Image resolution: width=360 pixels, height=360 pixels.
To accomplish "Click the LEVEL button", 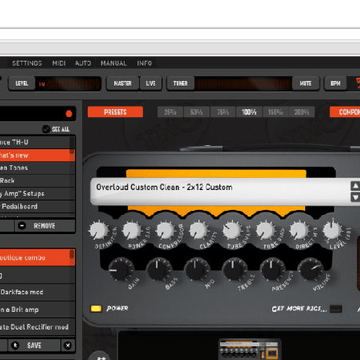I will (x=22, y=84).
